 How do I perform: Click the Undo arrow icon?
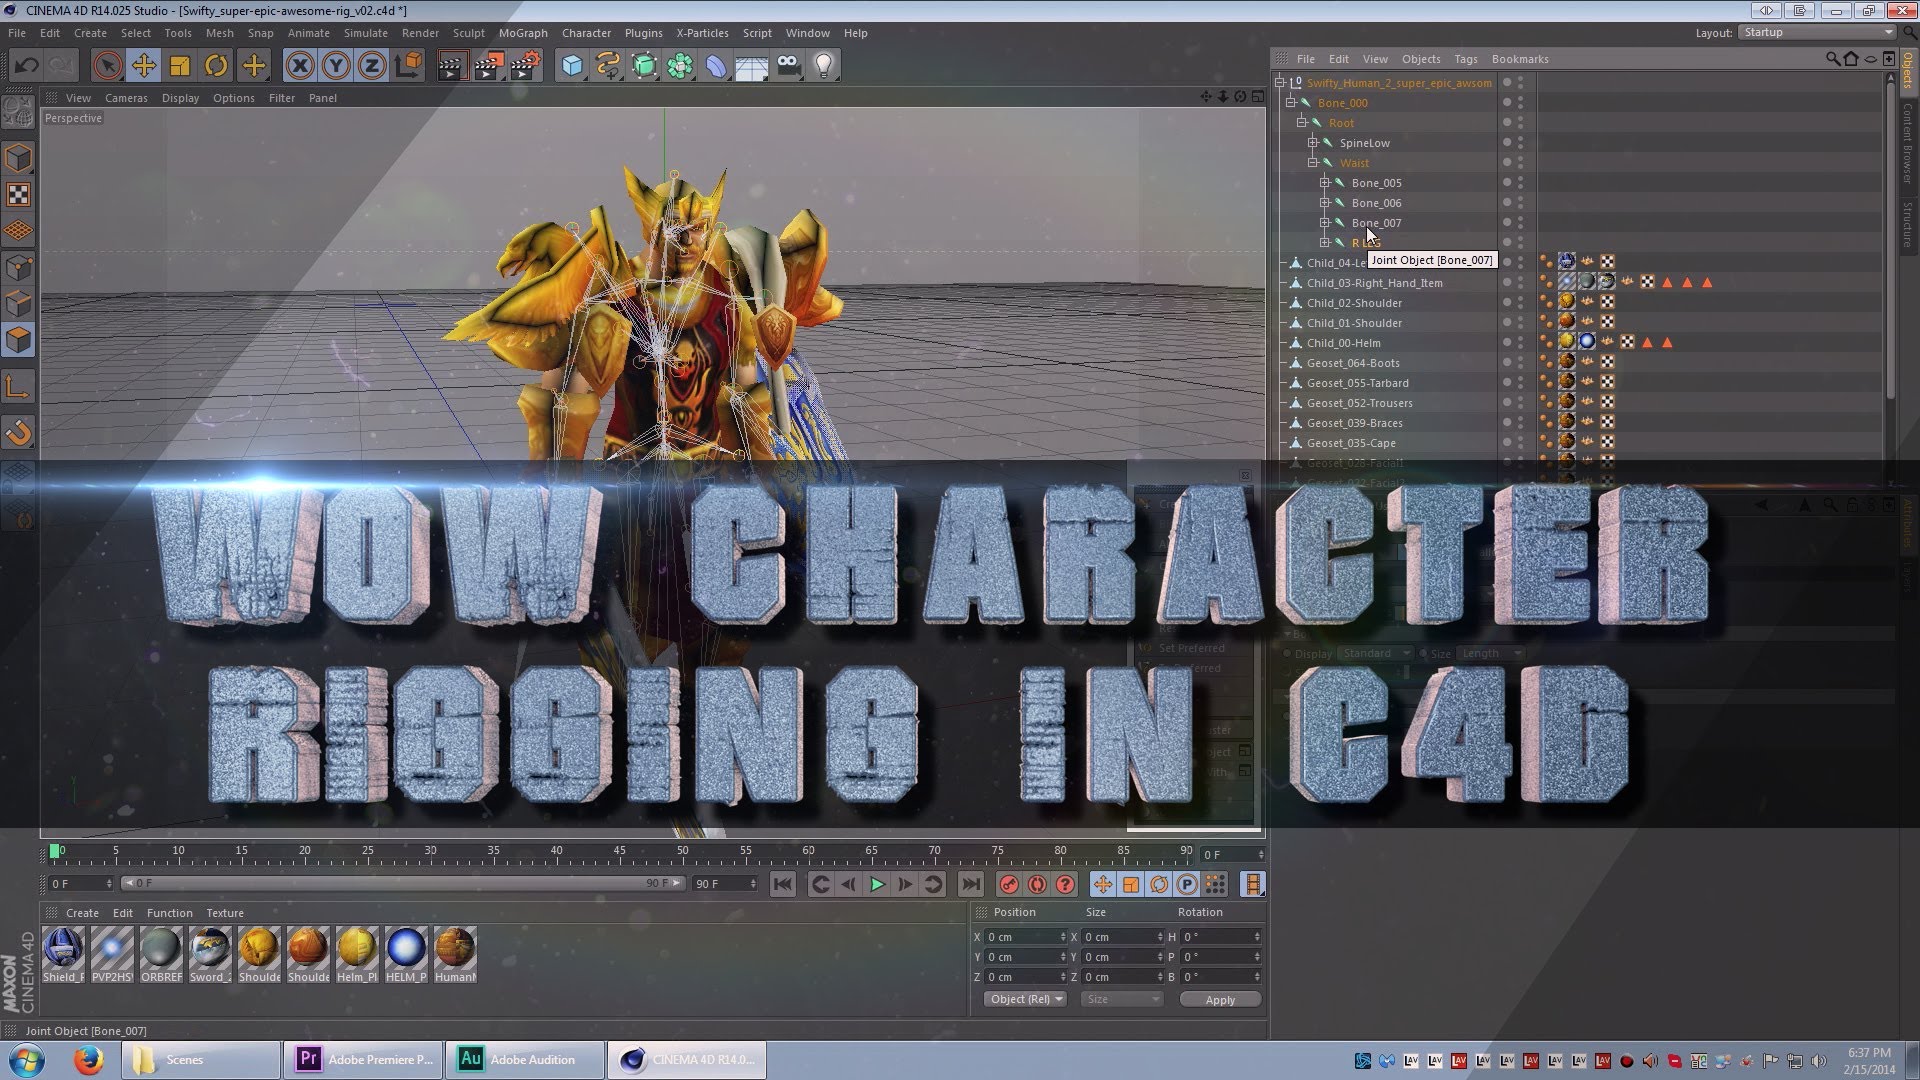pos(26,66)
